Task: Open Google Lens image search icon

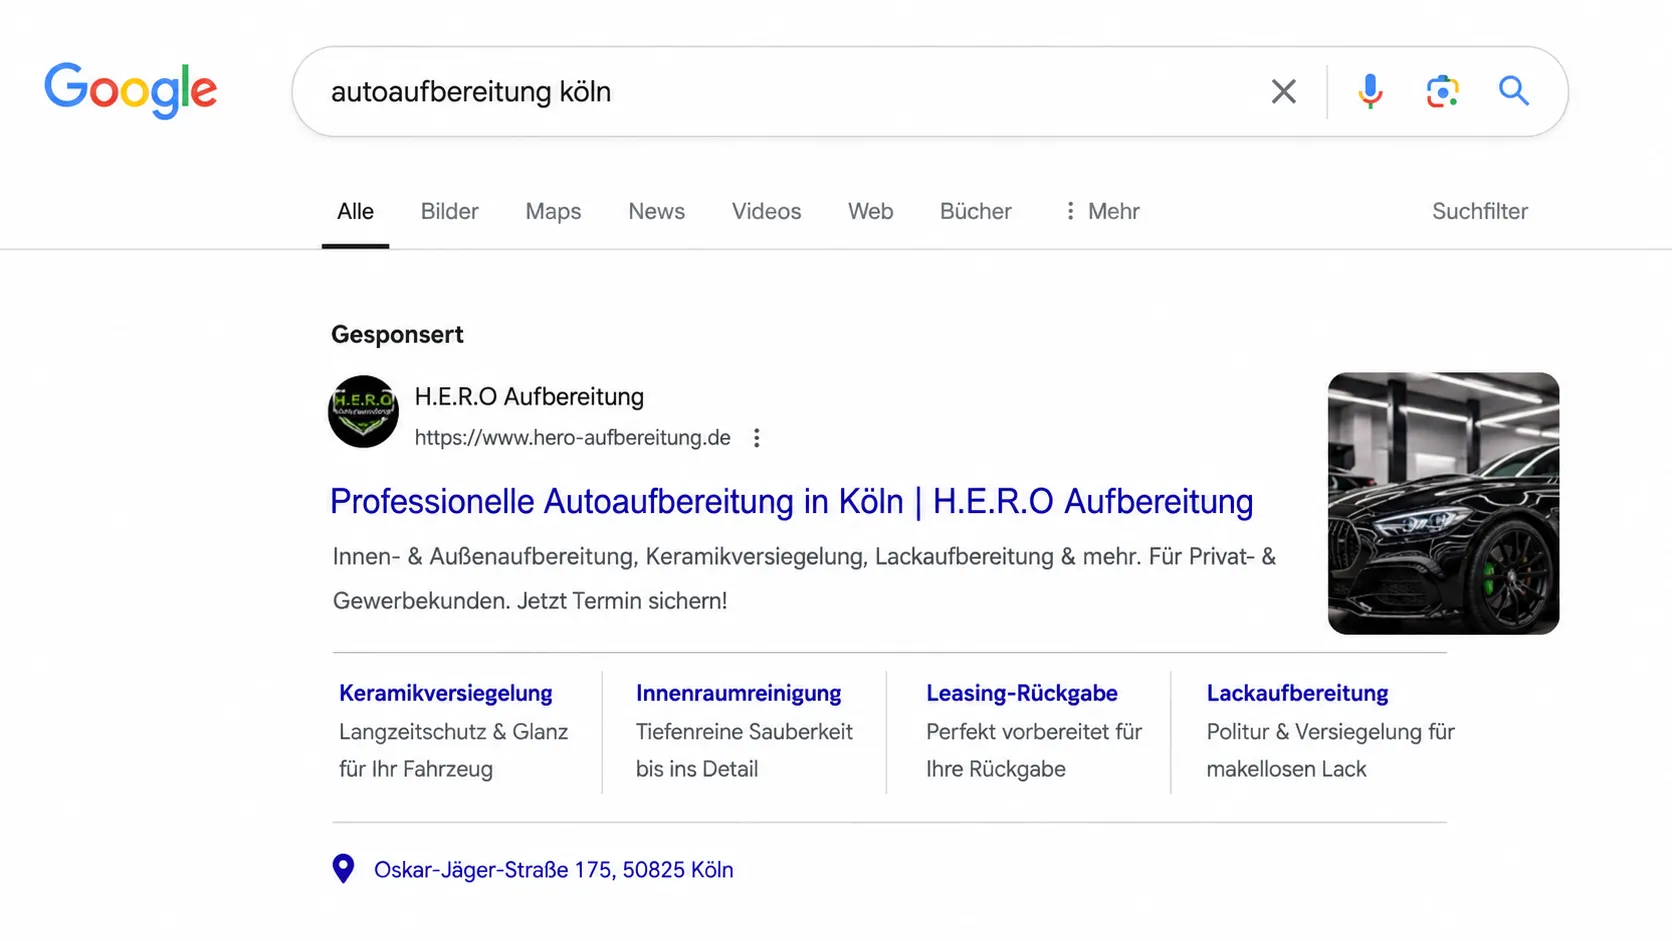Action: pyautogui.click(x=1442, y=91)
